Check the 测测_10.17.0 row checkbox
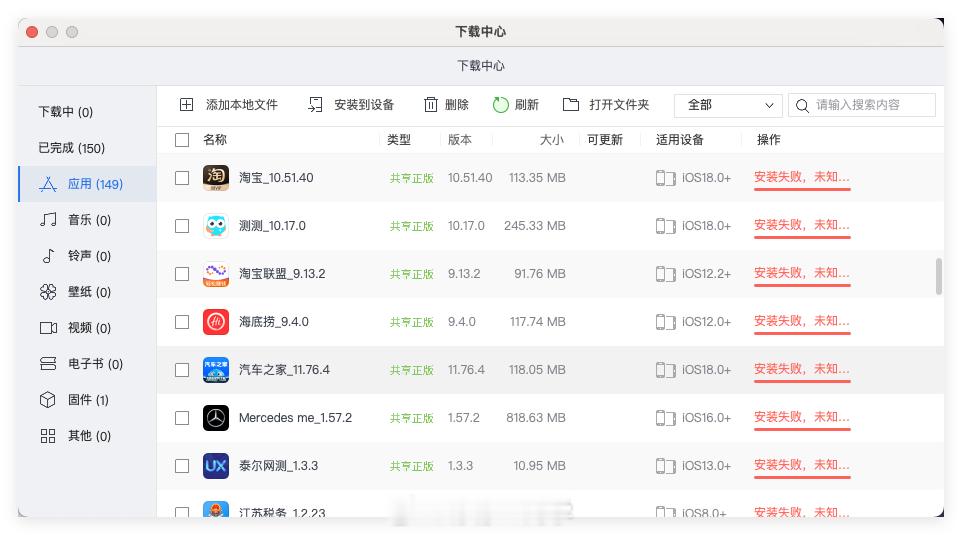Screen dimensions: 962x535 point(182,226)
